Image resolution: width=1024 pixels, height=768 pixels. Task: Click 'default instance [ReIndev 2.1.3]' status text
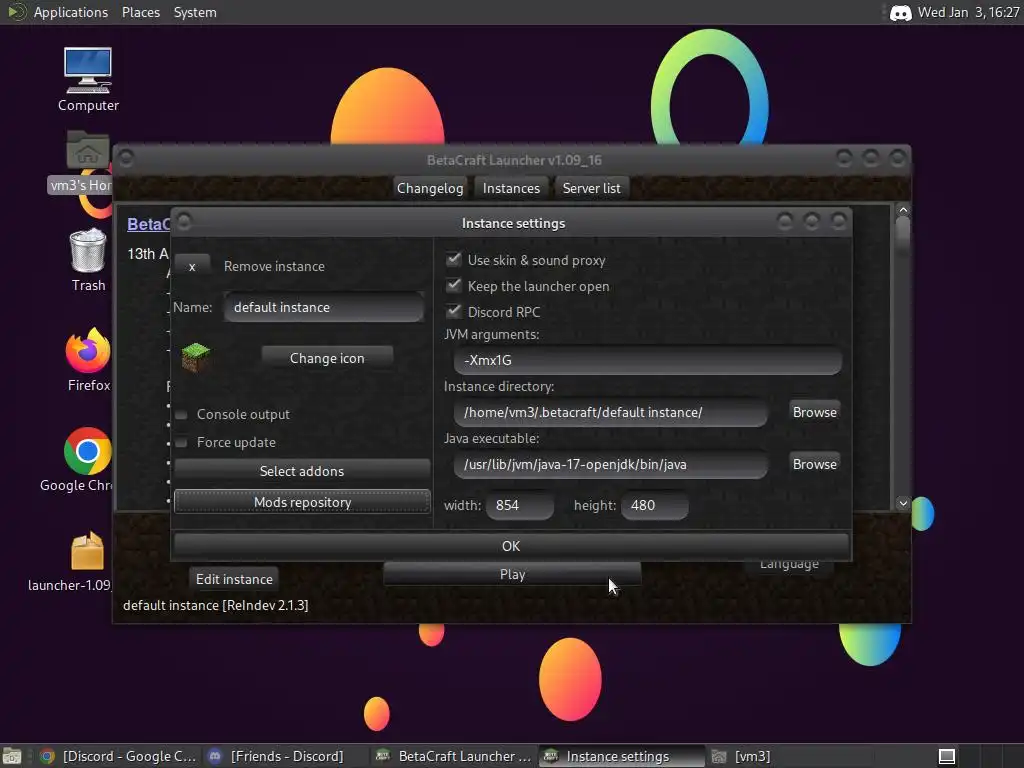[x=216, y=605]
